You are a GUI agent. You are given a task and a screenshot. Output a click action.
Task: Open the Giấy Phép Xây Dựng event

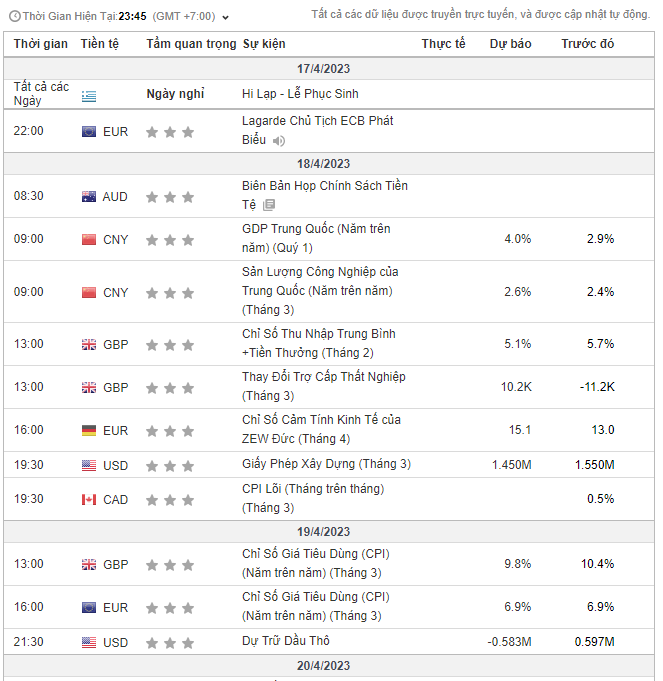(x=326, y=464)
